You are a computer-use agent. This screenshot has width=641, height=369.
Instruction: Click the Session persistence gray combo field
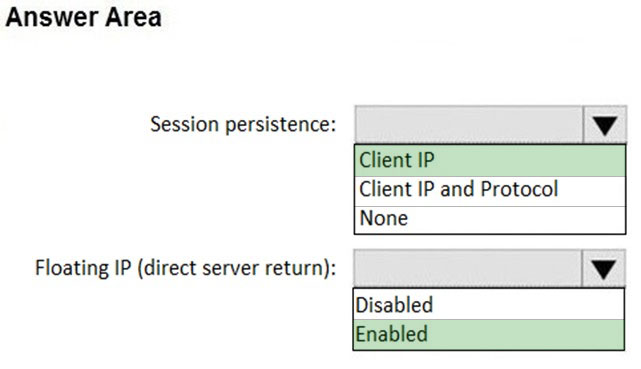(469, 125)
